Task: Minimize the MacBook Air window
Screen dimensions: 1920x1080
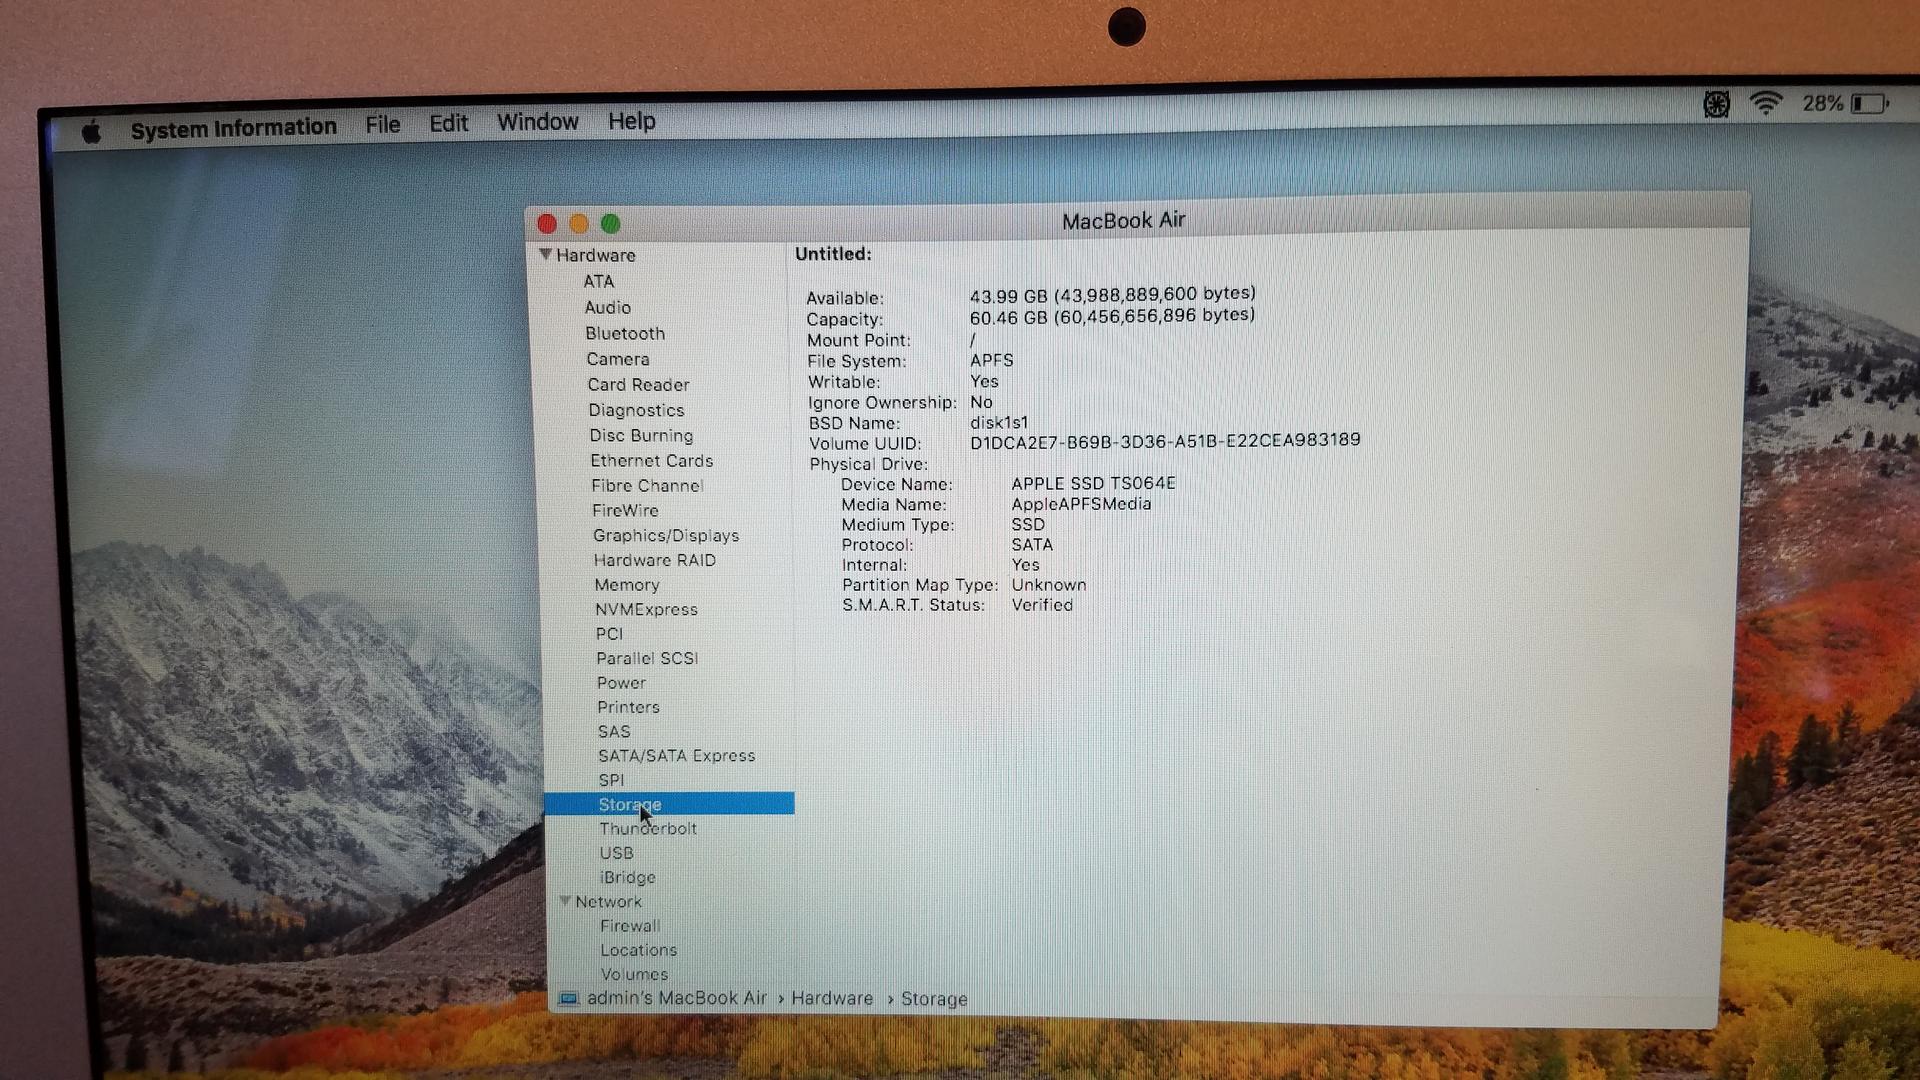Action: pos(579,224)
